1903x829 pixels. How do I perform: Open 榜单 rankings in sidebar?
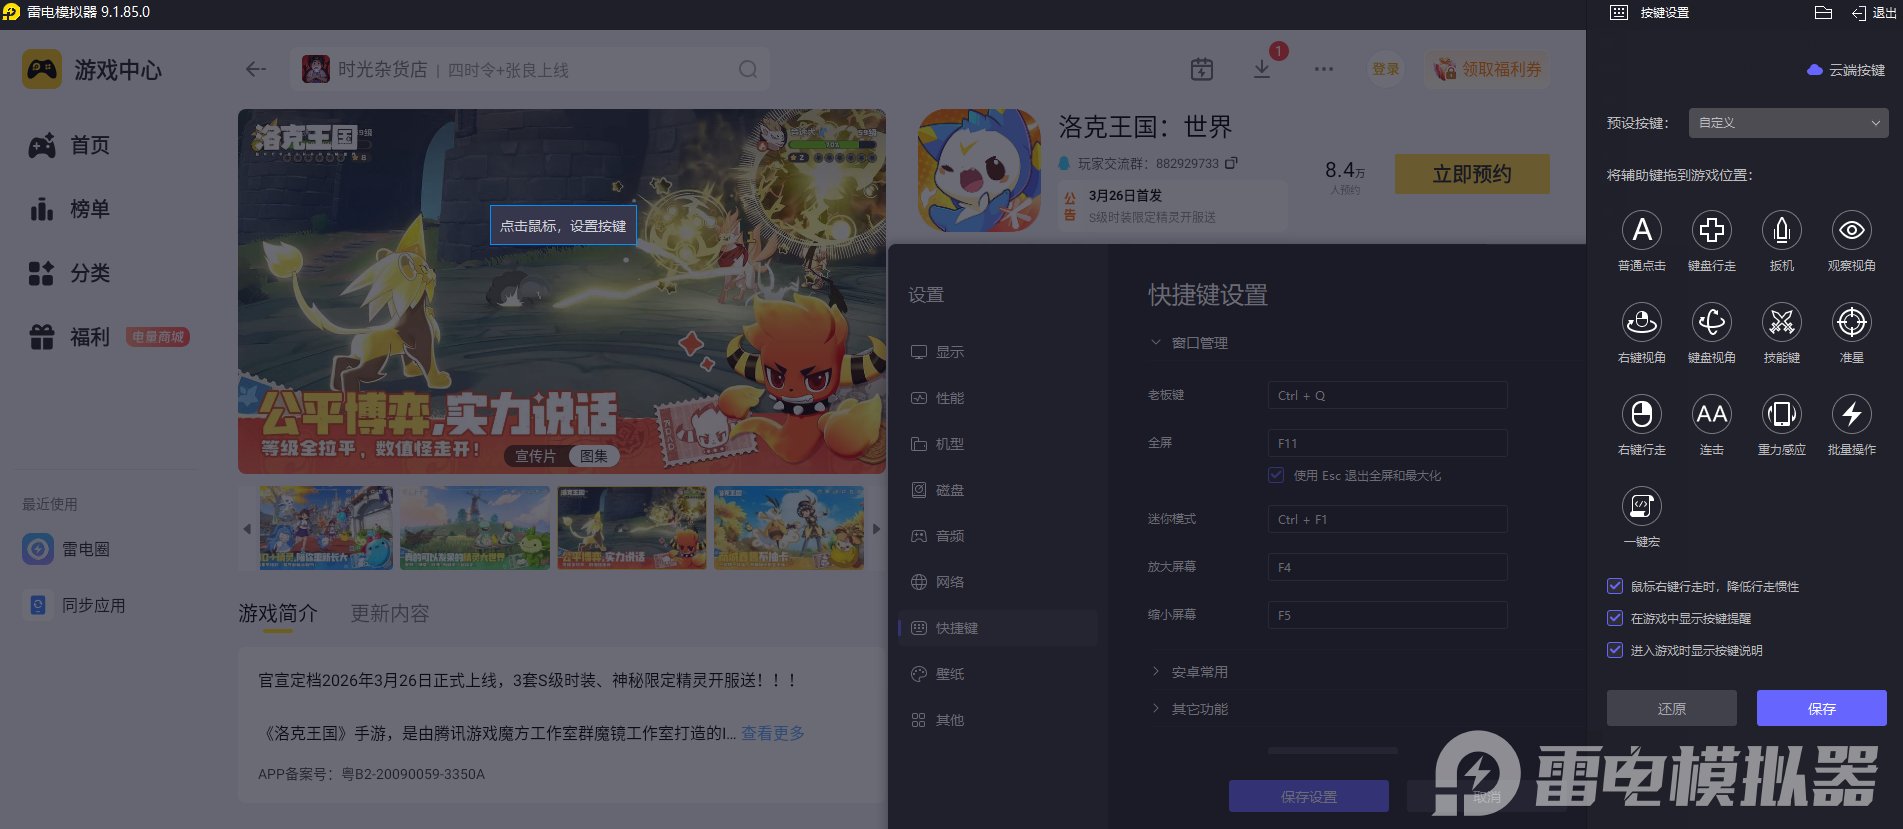[70, 209]
